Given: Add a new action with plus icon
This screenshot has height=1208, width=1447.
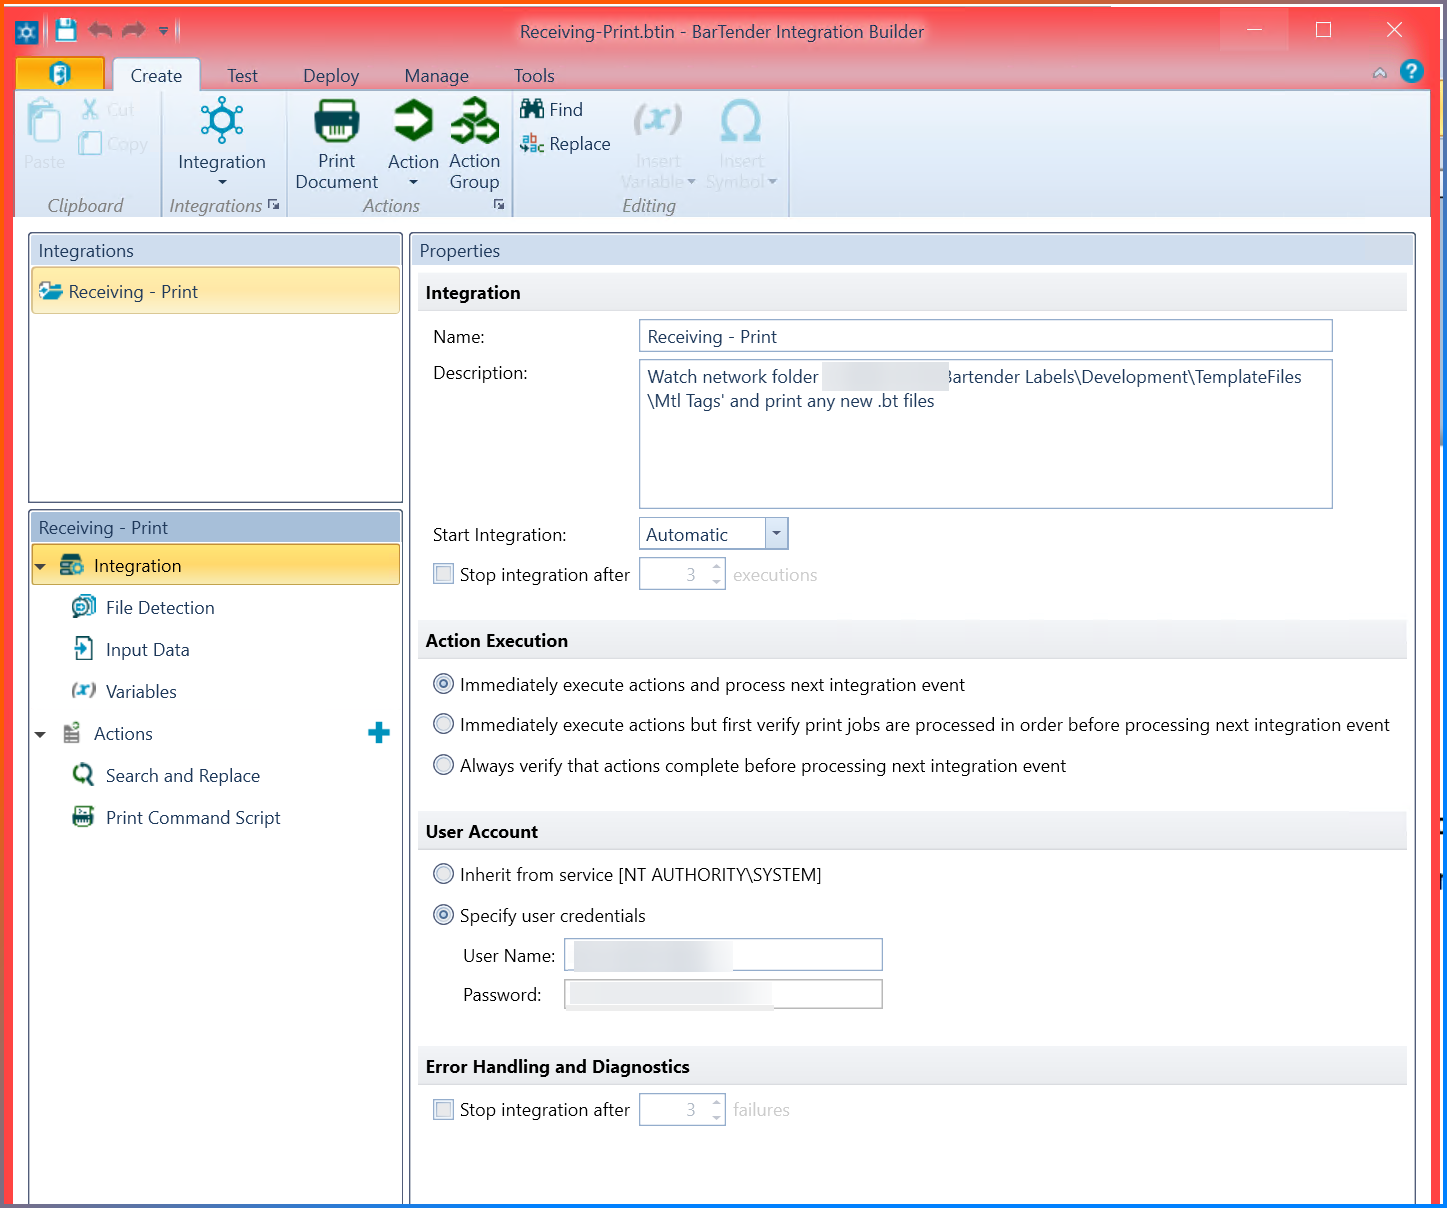Looking at the screenshot, I should [379, 733].
